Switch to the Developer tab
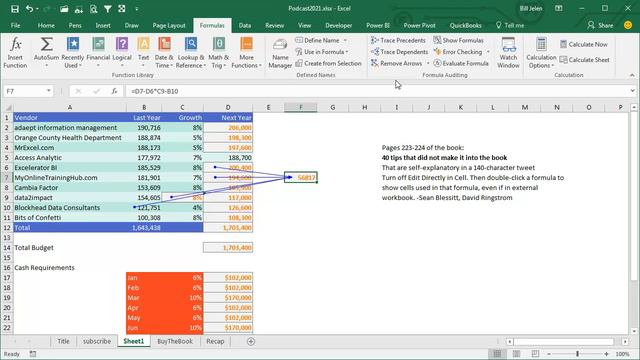Screen dimensions: 640x360 coord(338,25)
